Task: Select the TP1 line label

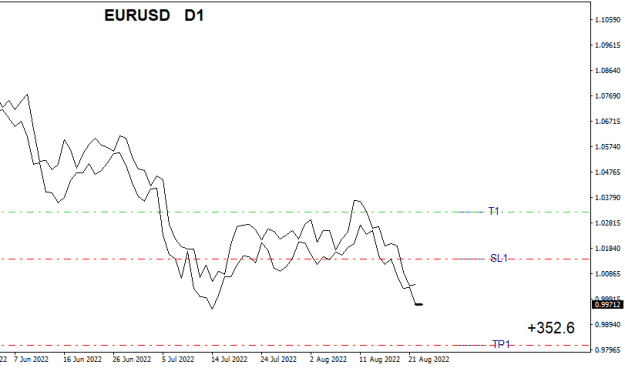Action: tap(501, 344)
